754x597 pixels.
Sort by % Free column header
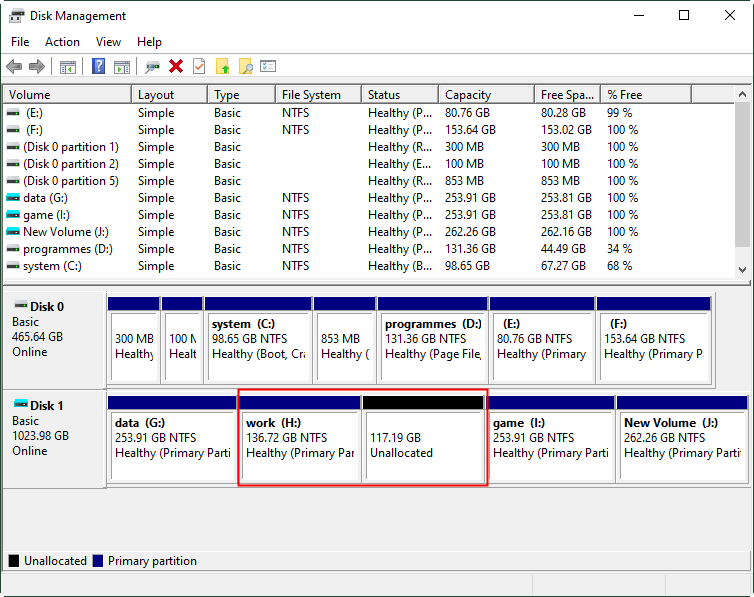click(647, 95)
